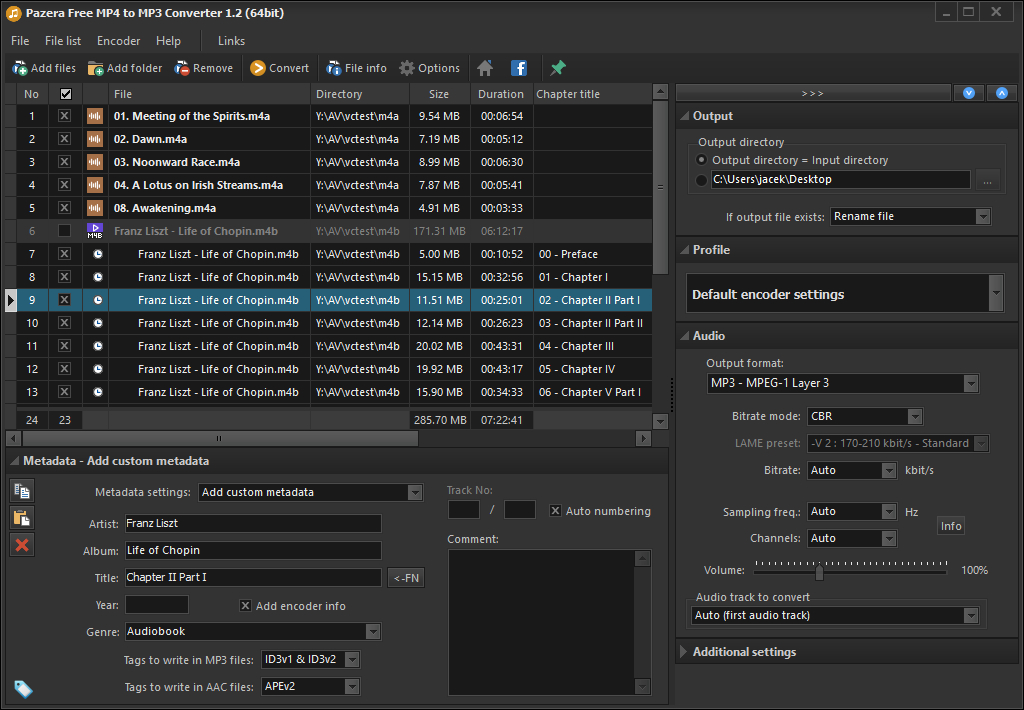This screenshot has height=710, width=1024.
Task: Click the Info button in Audio section
Action: point(951,526)
